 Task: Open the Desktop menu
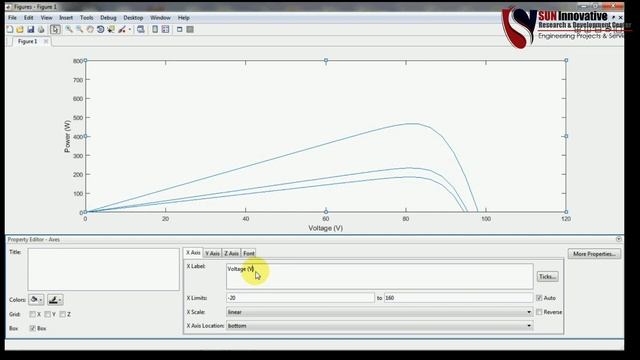(x=133, y=18)
